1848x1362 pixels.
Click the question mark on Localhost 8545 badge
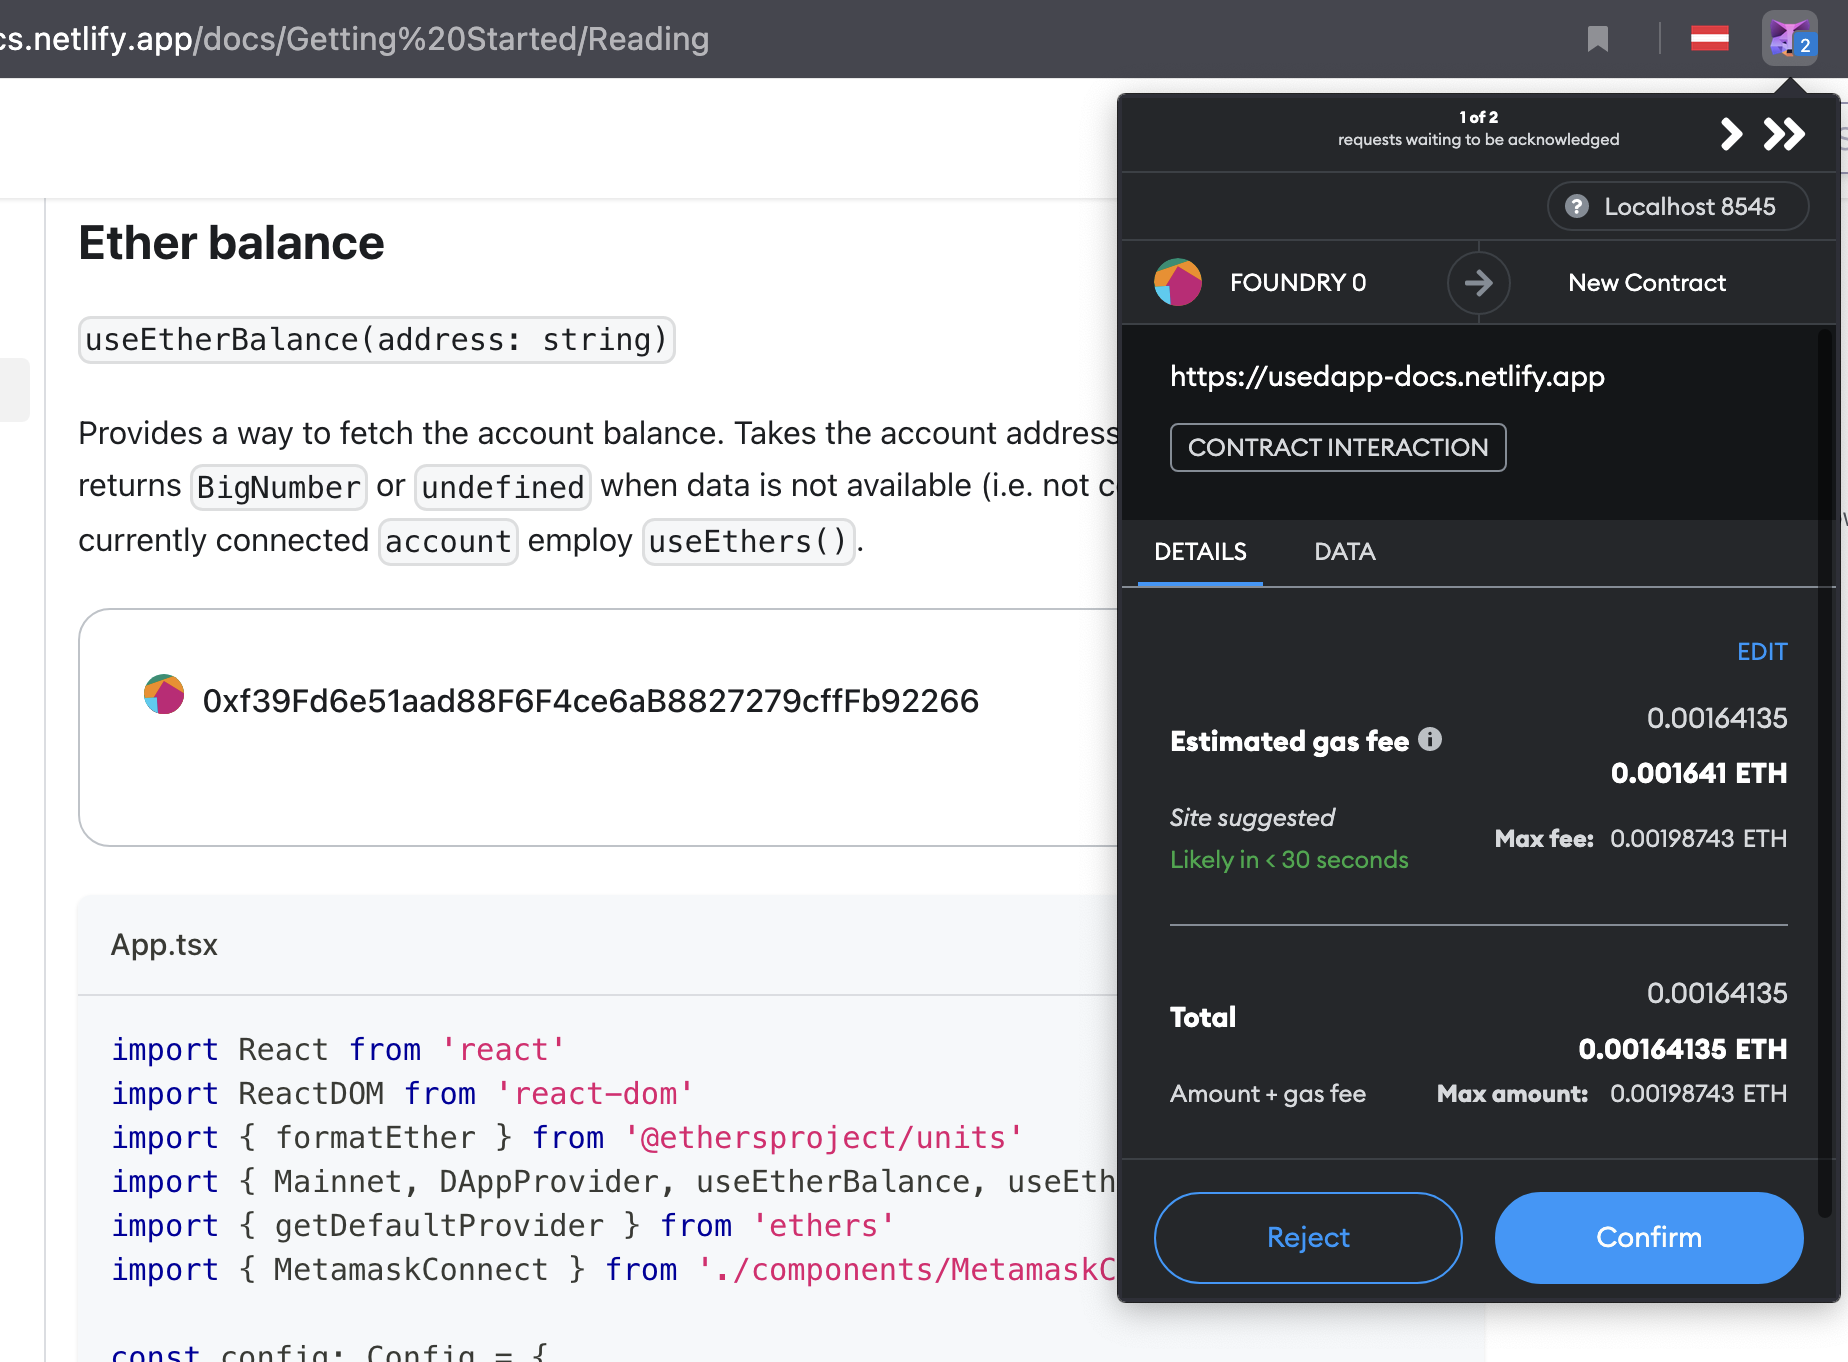(x=1578, y=206)
